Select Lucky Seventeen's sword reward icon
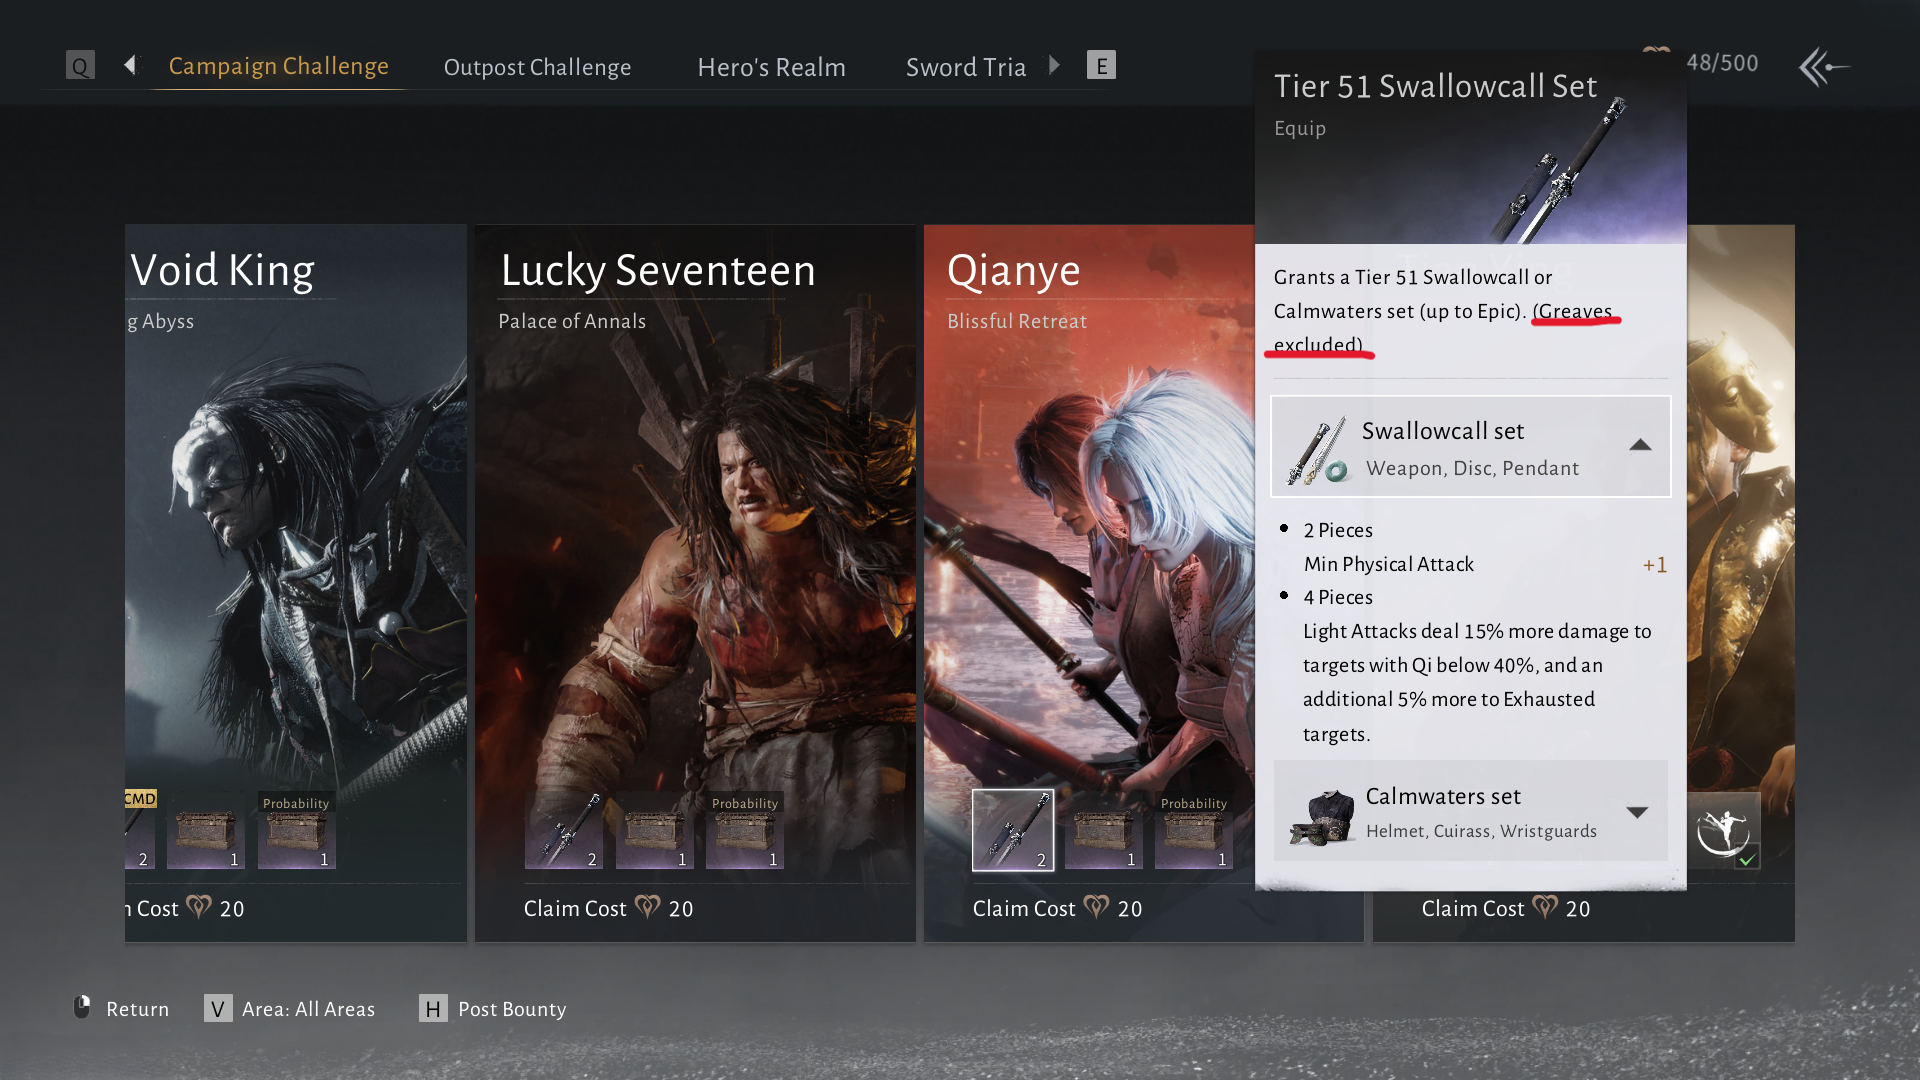Screen dimensions: 1920x1080 point(564,830)
